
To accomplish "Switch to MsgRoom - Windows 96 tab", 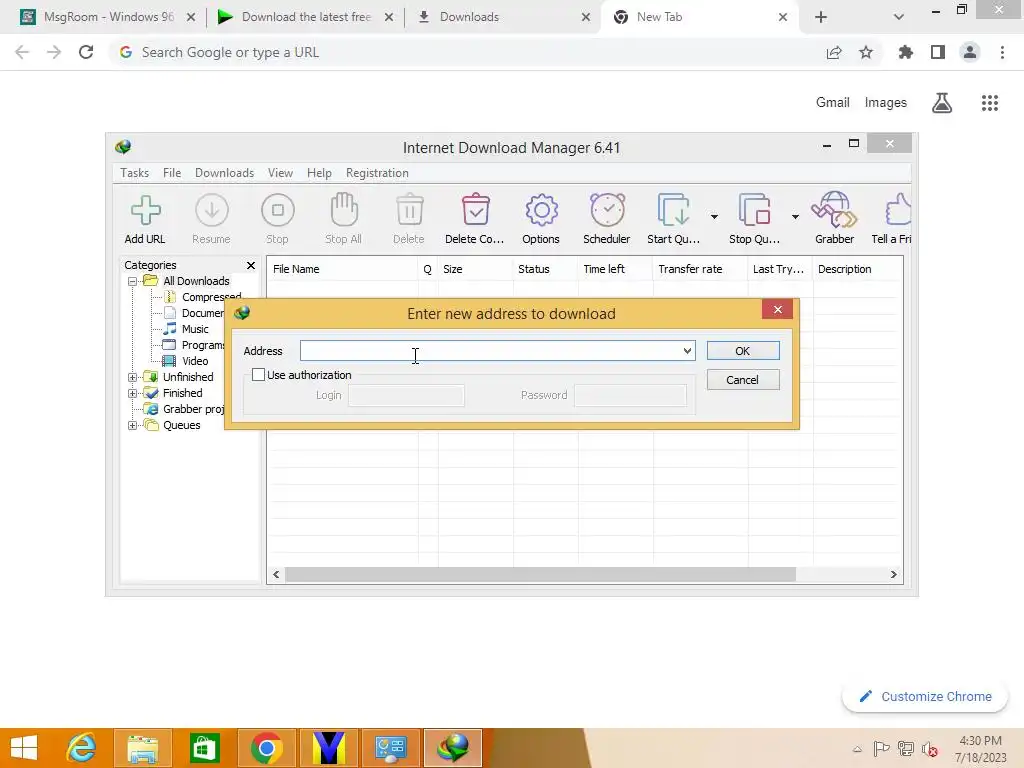I will (x=108, y=17).
